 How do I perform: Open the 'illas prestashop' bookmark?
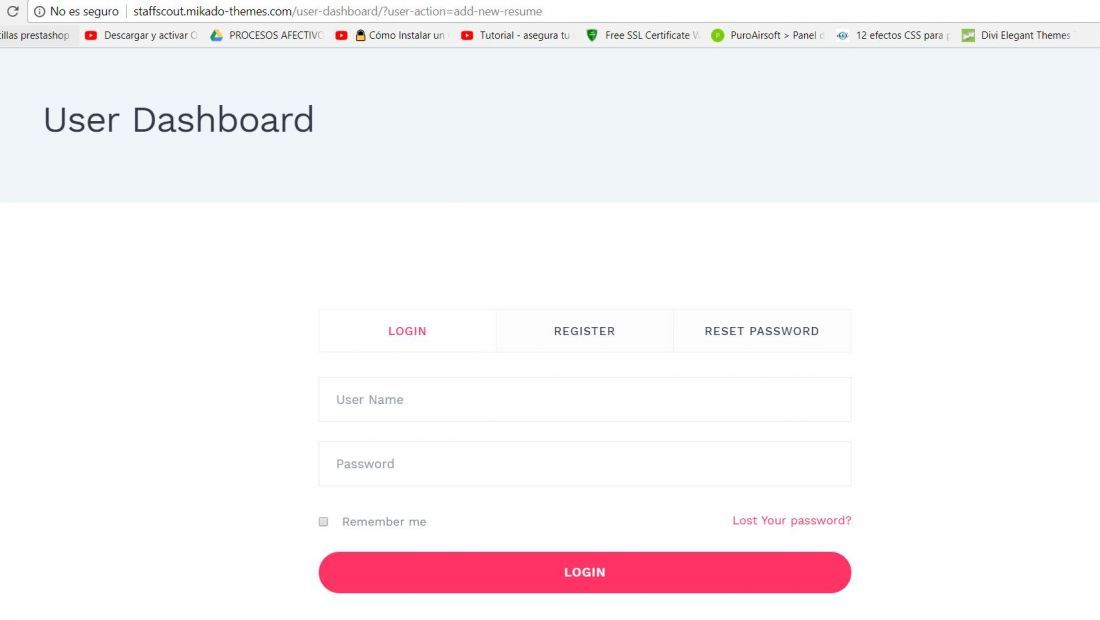[35, 35]
